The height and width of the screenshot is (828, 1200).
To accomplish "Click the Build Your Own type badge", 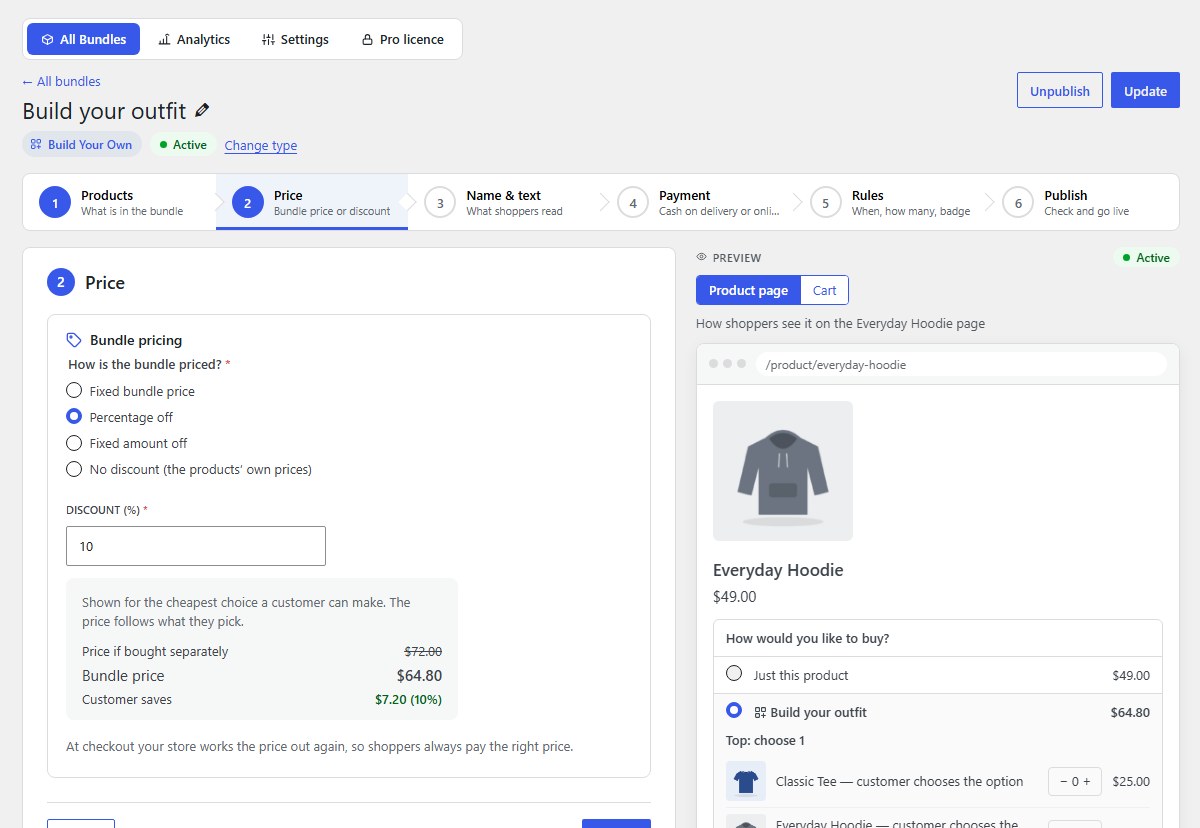I will (82, 145).
